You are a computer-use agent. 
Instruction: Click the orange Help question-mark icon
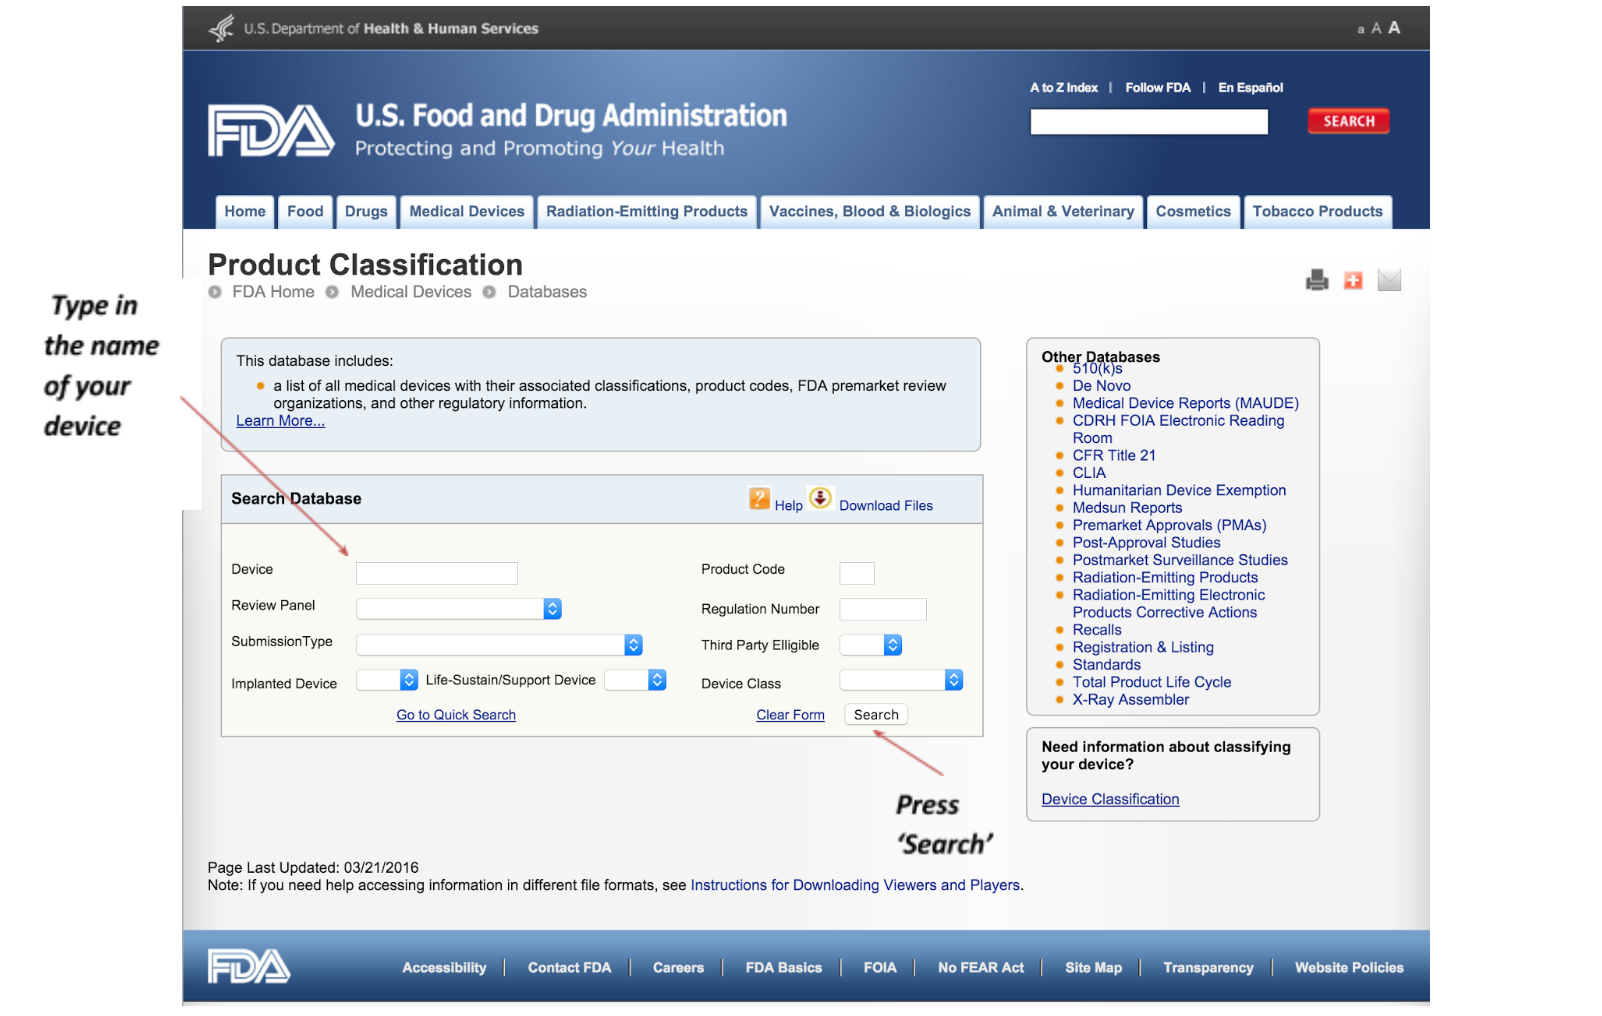[x=760, y=498]
